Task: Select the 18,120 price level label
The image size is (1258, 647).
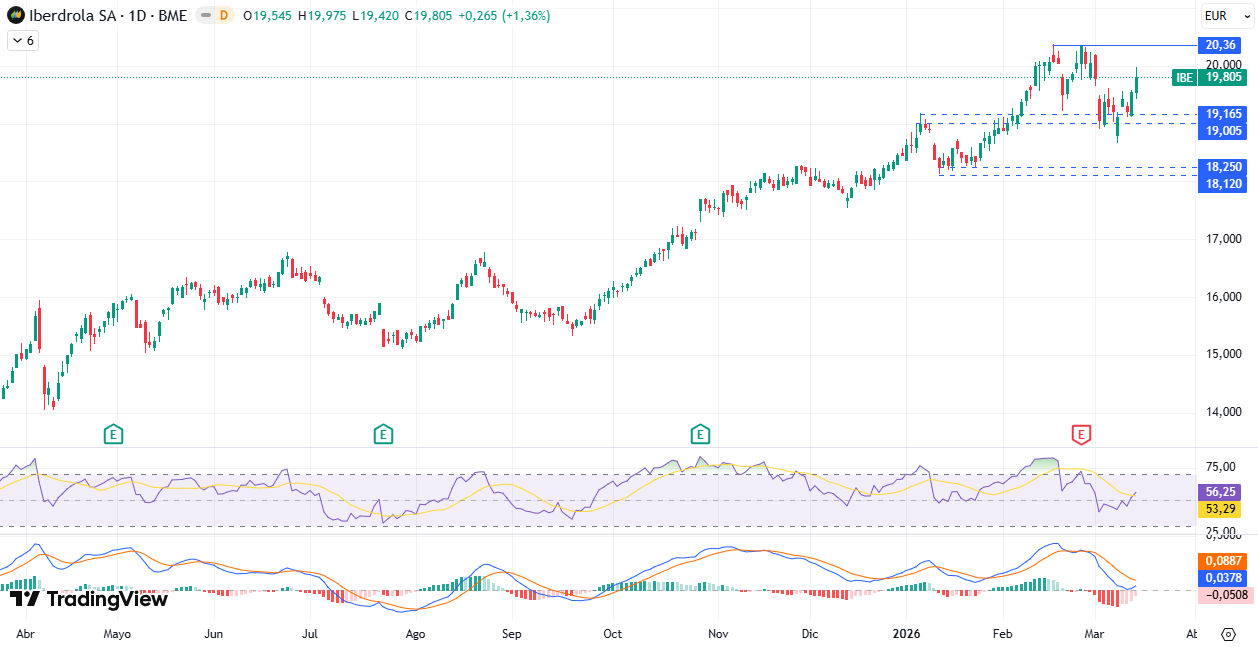Action: click(1222, 184)
